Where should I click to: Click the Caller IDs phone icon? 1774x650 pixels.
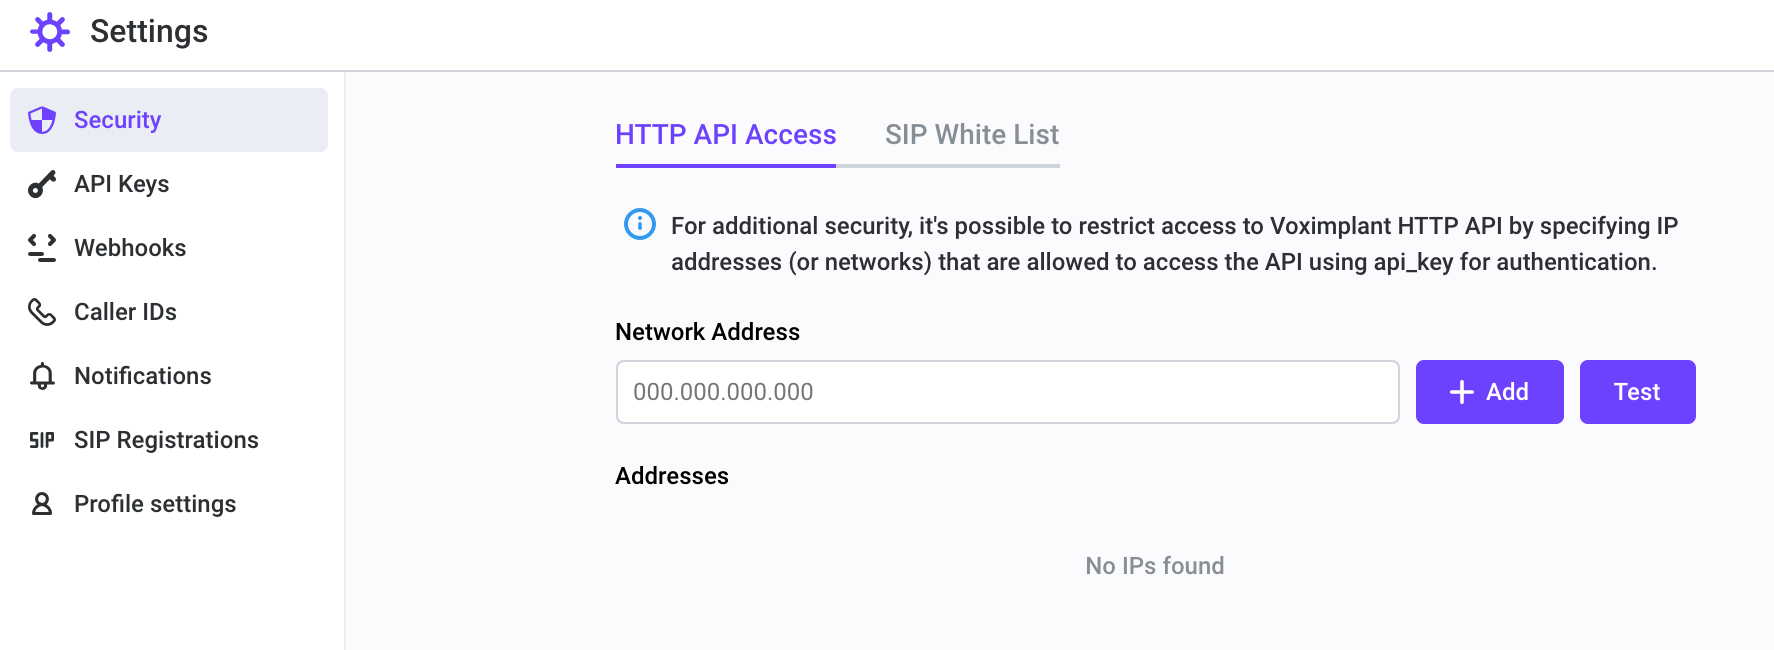(42, 312)
